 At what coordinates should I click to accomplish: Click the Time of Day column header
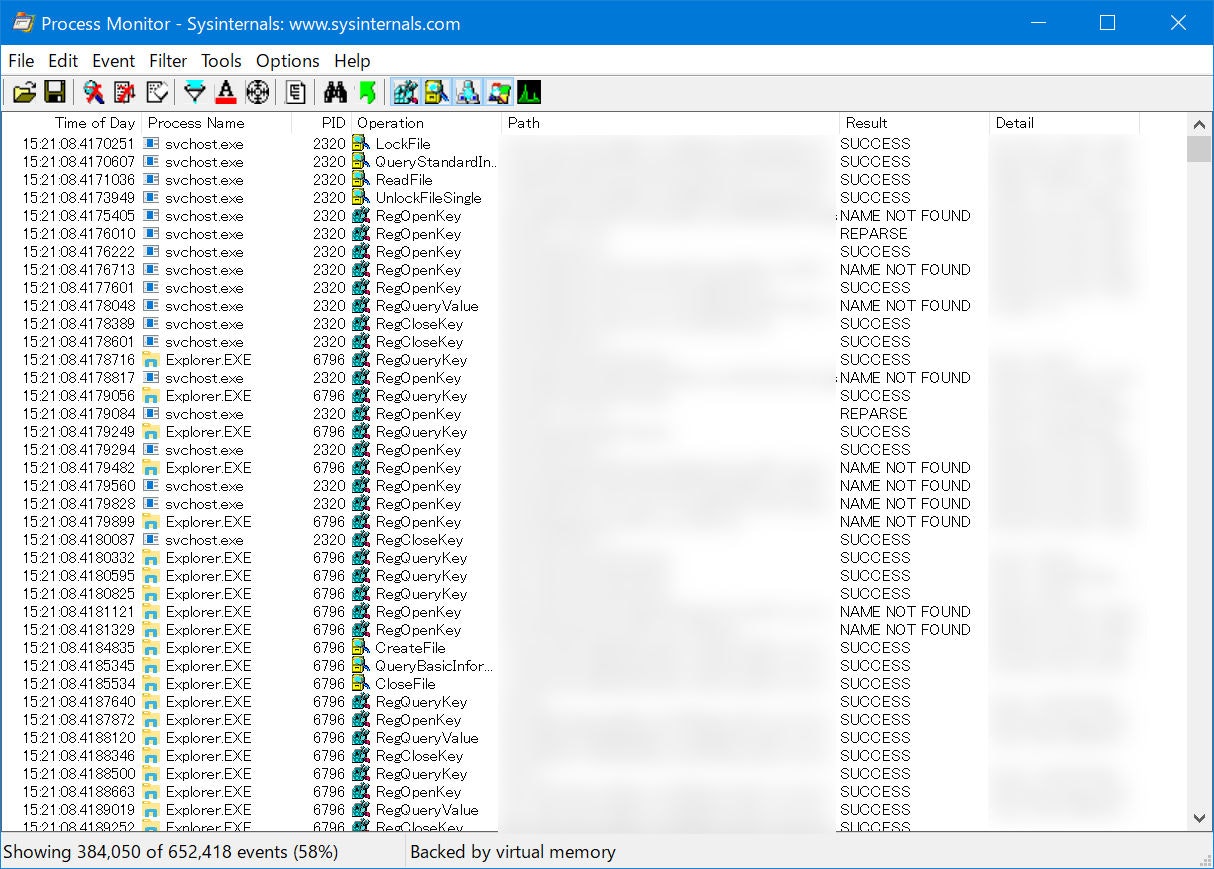pyautogui.click(x=71, y=123)
